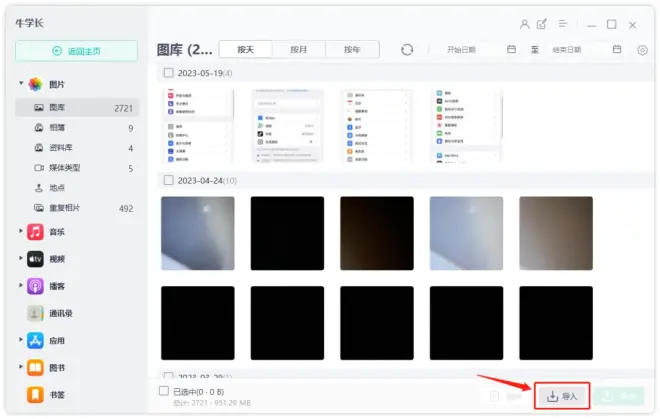Open the dark brown photo thumbnail
Screen dimensions: 660x419
click(x=377, y=233)
